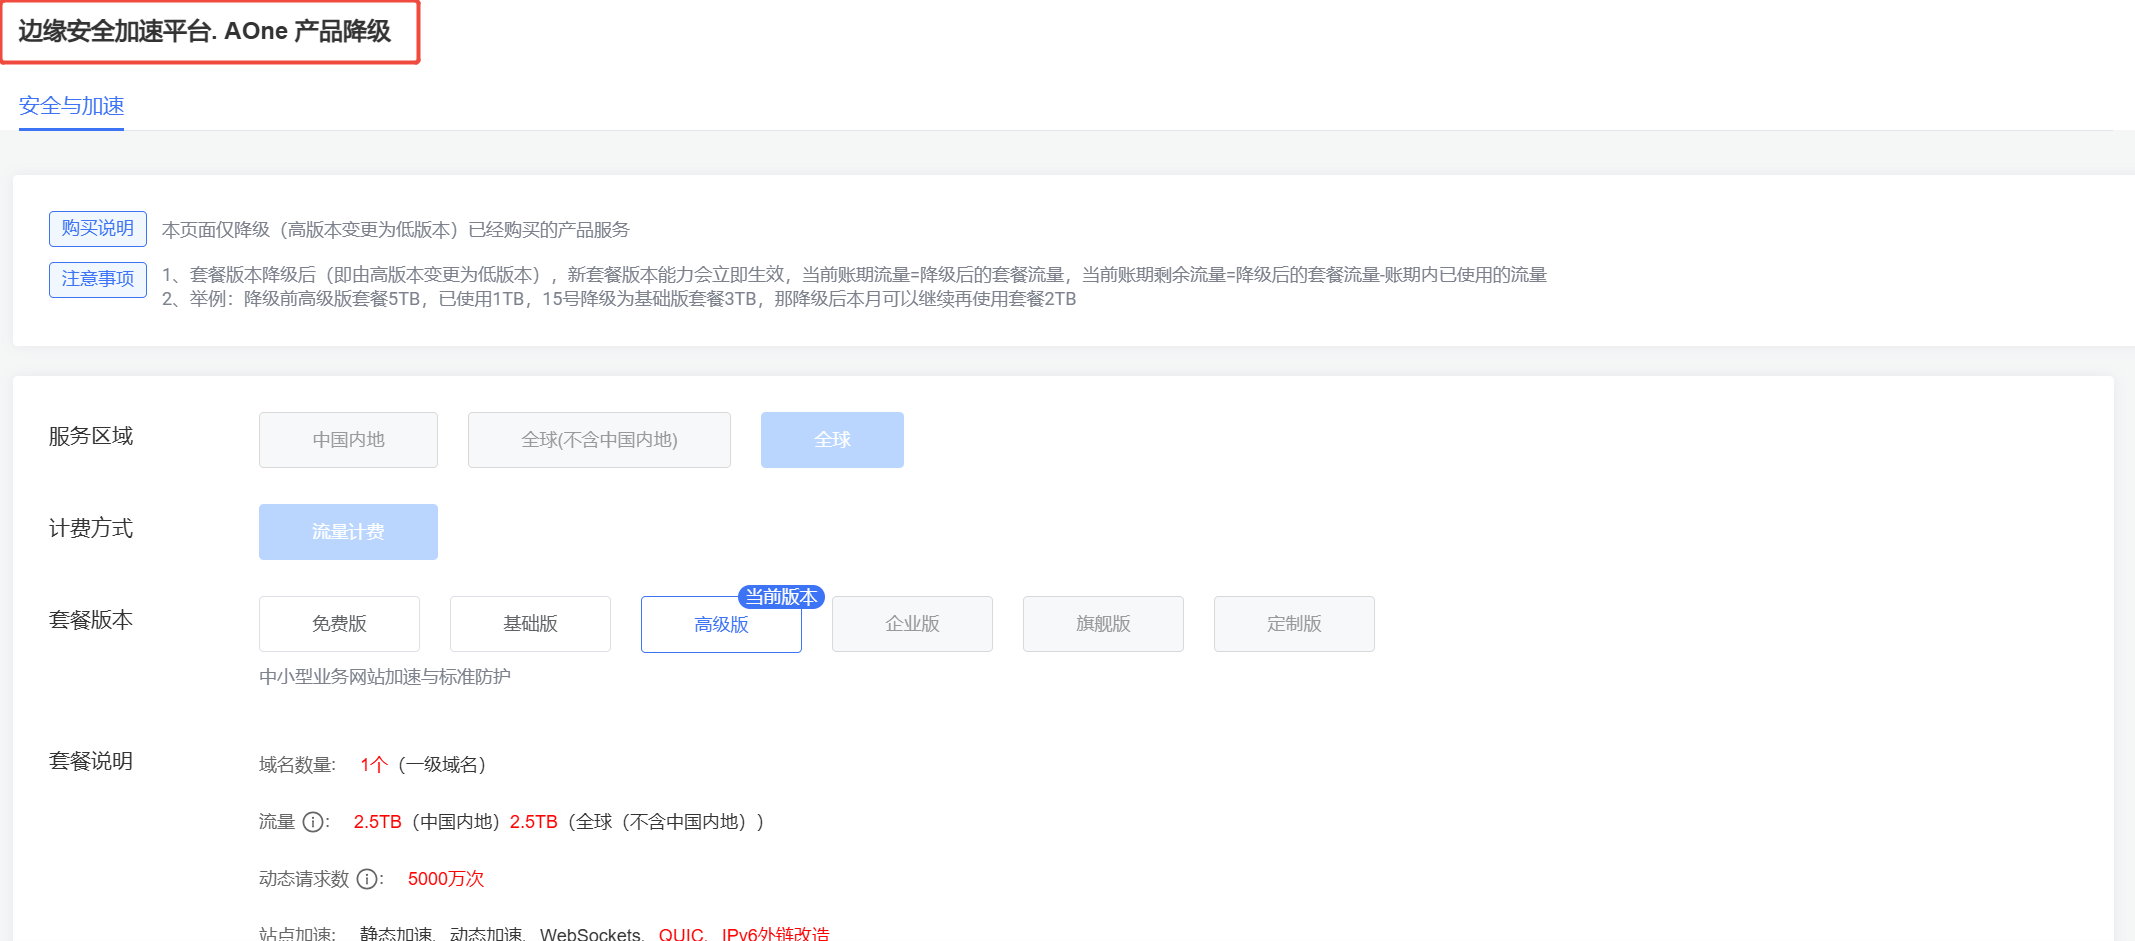This screenshot has width=2135, height=941.
Task: Select the 高级版 plan
Action: tap(721, 625)
